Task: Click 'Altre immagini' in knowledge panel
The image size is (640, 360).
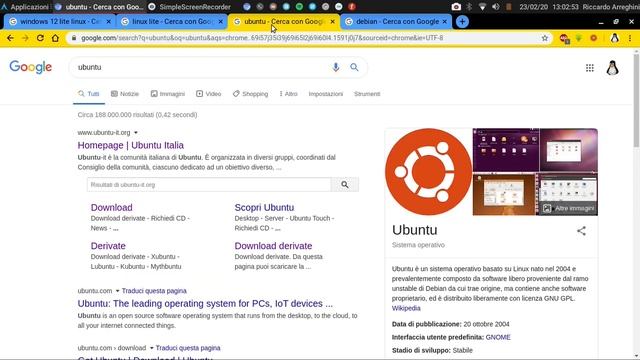Action: [569, 209]
